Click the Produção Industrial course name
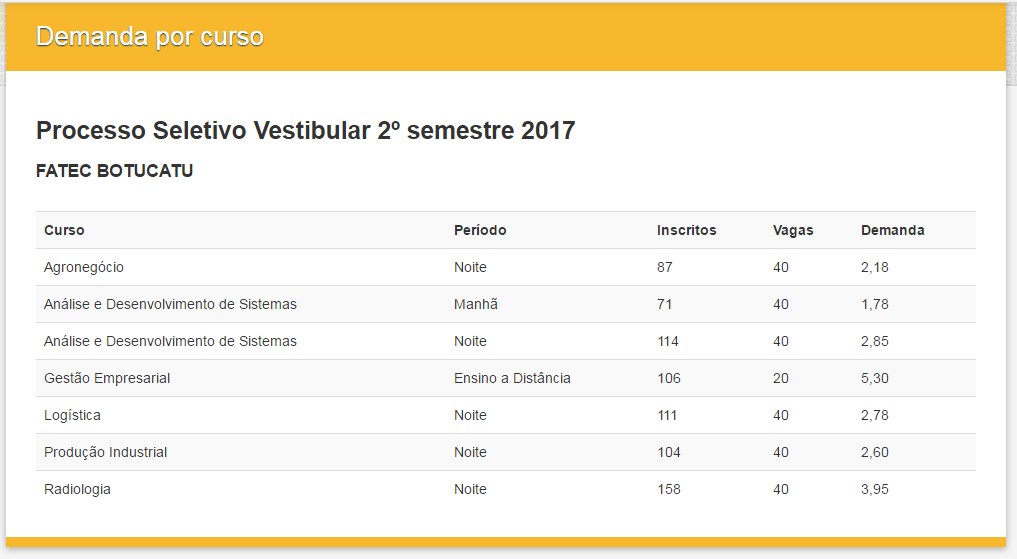The width and height of the screenshot is (1017, 559). (x=106, y=452)
